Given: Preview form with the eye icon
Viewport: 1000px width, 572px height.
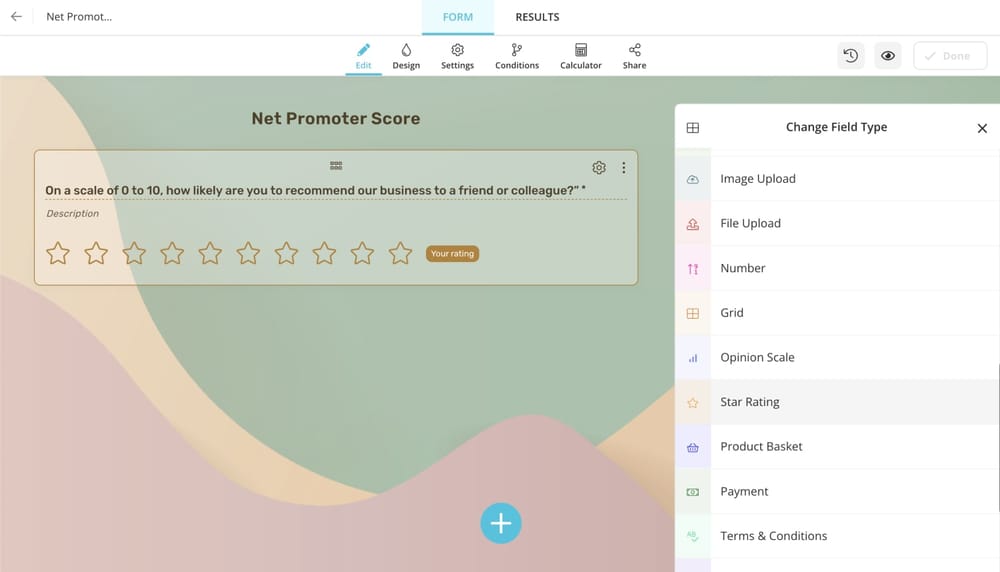Looking at the screenshot, I should (x=887, y=56).
